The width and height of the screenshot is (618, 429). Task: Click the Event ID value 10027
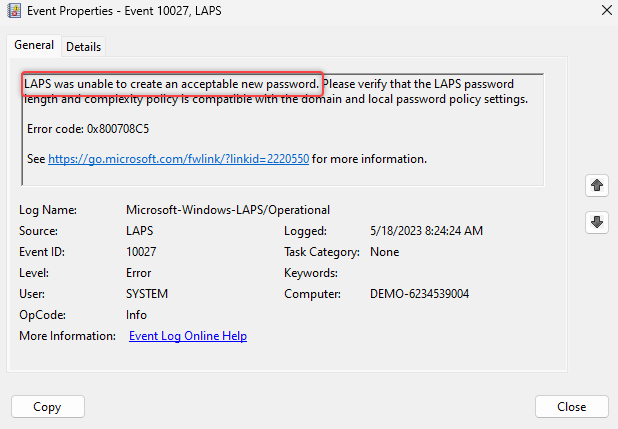(141, 252)
